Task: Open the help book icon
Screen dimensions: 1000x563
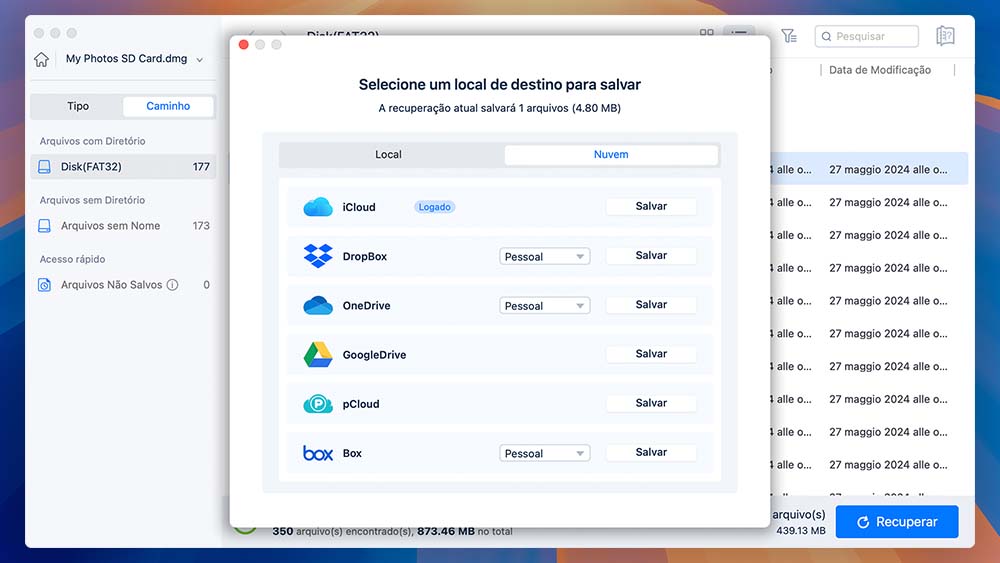Action: tap(945, 36)
